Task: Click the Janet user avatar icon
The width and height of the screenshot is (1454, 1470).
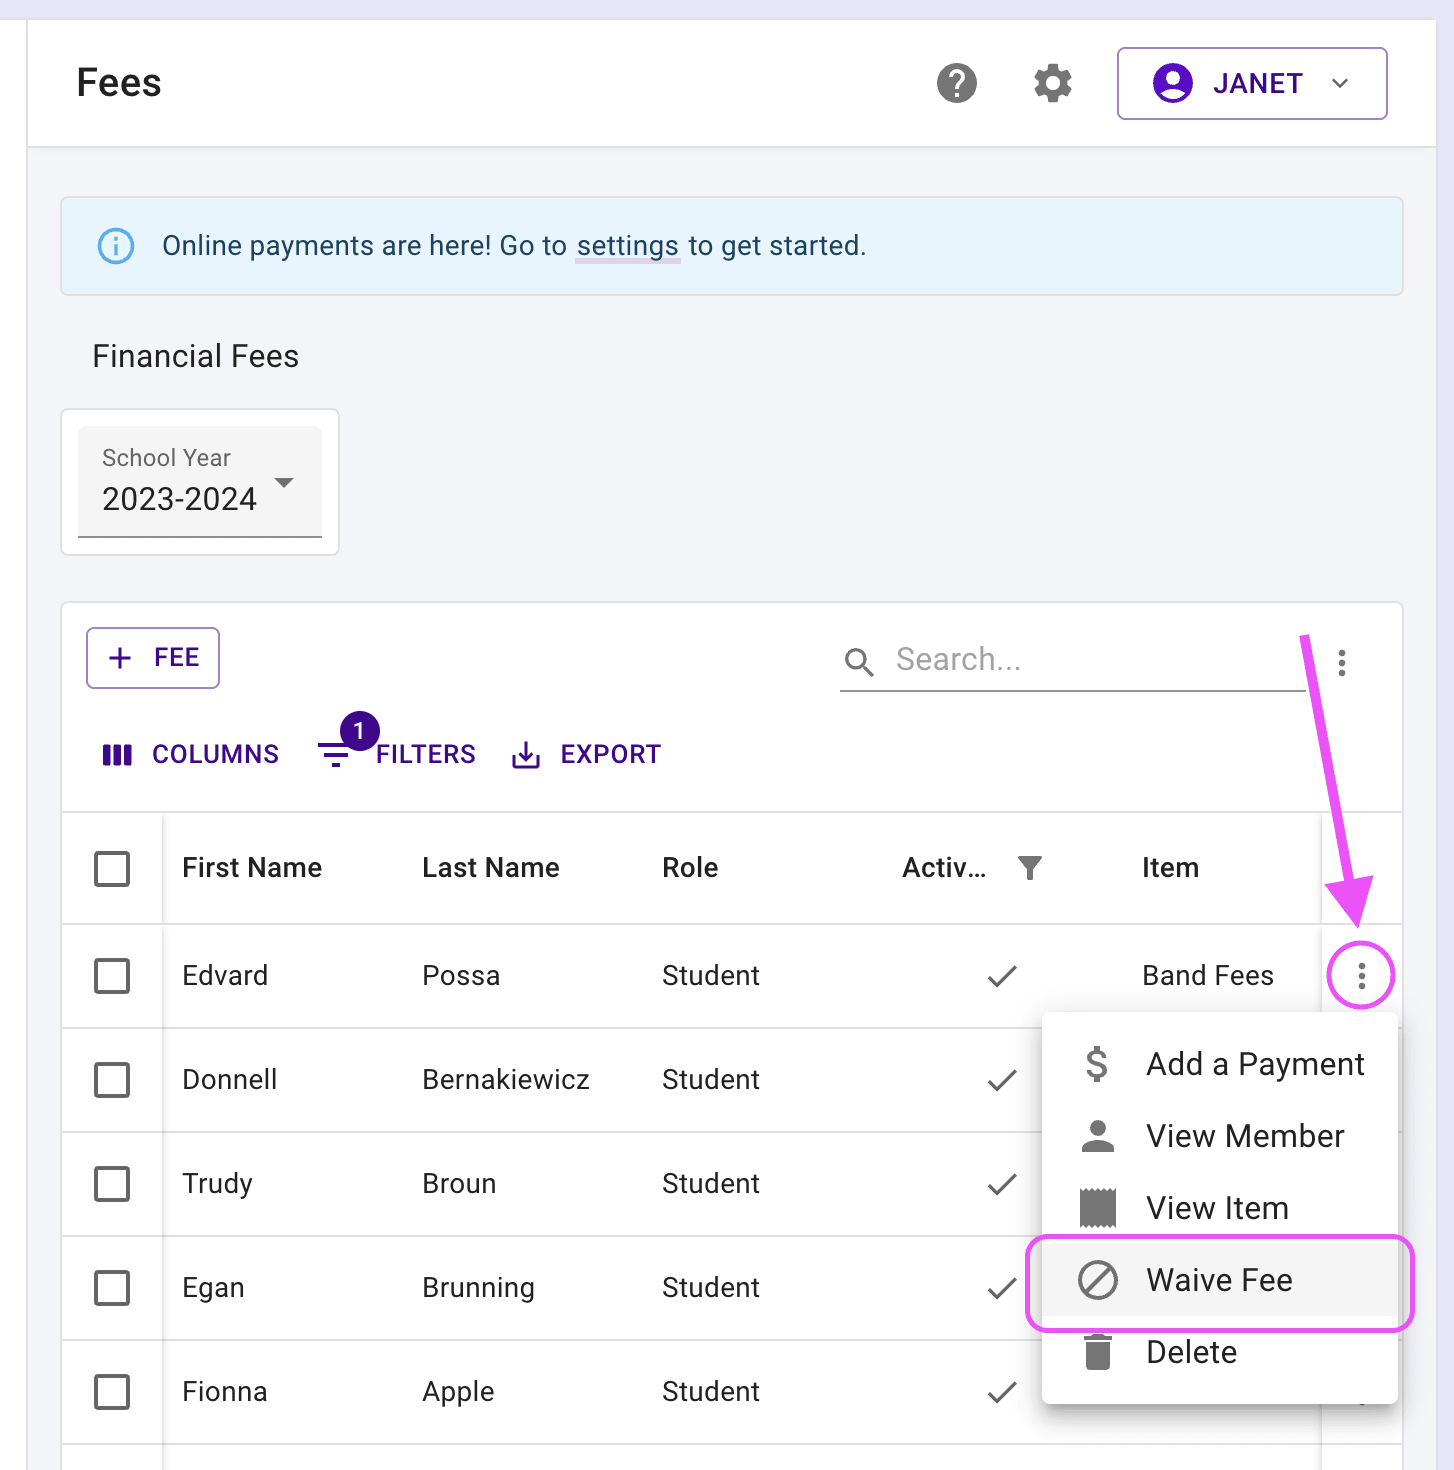Action: click(1172, 83)
